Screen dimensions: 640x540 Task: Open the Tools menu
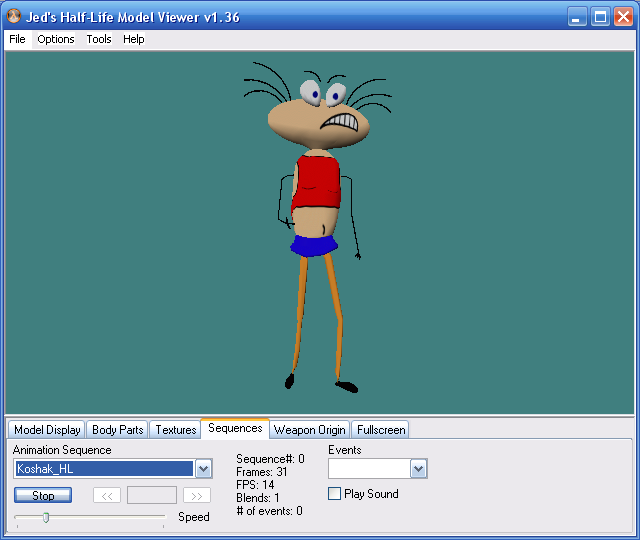click(99, 39)
